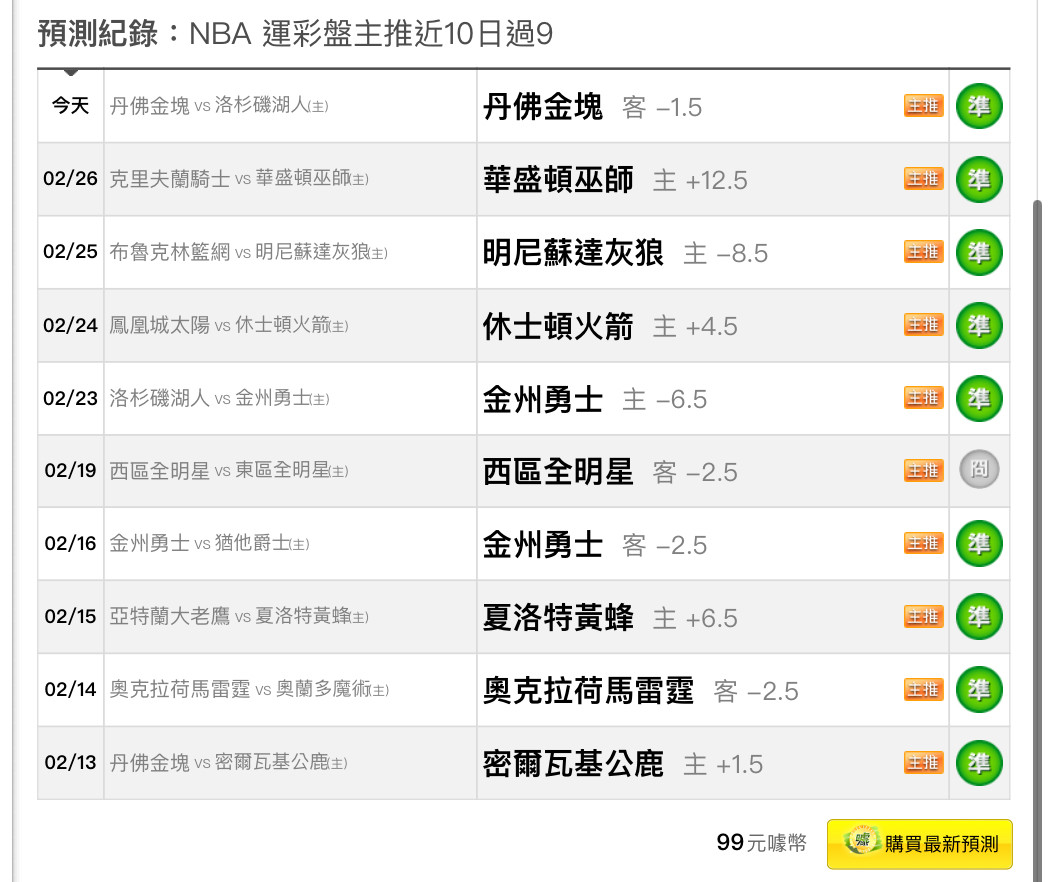
Task: Click the 02/24 date cell
Action: pyautogui.click(x=70, y=325)
